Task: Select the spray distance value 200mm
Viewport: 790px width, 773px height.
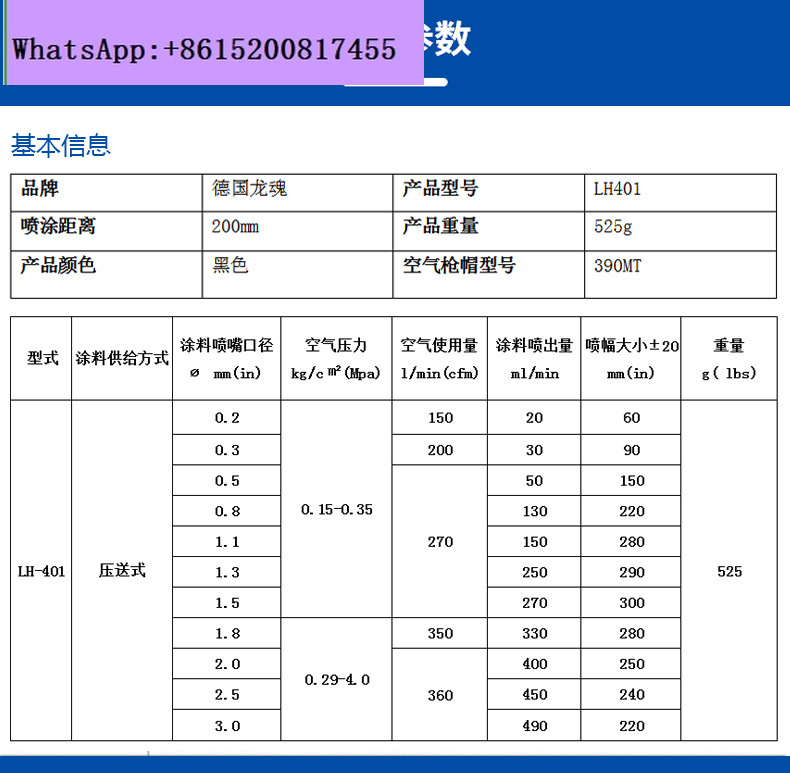Action: (235, 227)
